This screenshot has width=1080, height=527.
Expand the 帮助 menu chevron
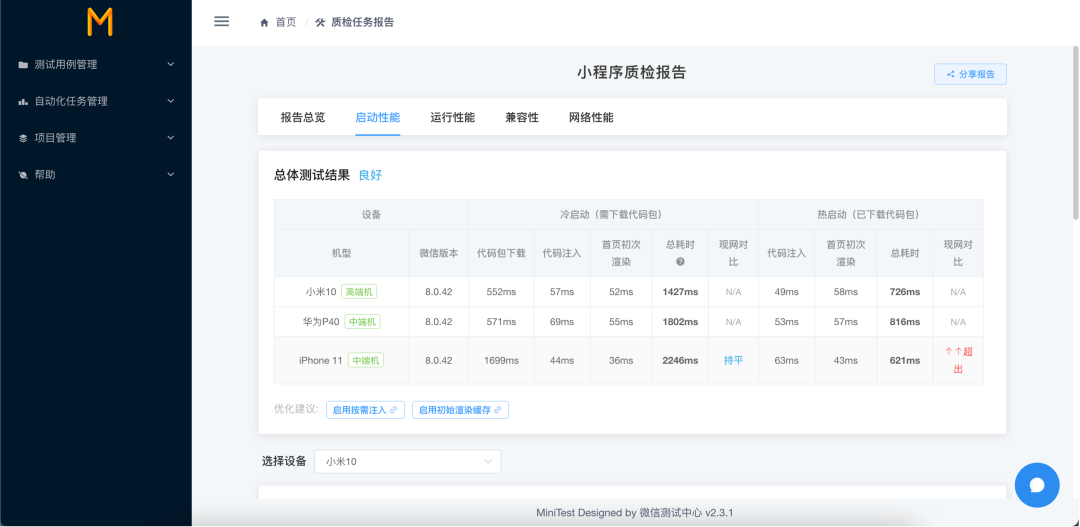tap(171, 175)
